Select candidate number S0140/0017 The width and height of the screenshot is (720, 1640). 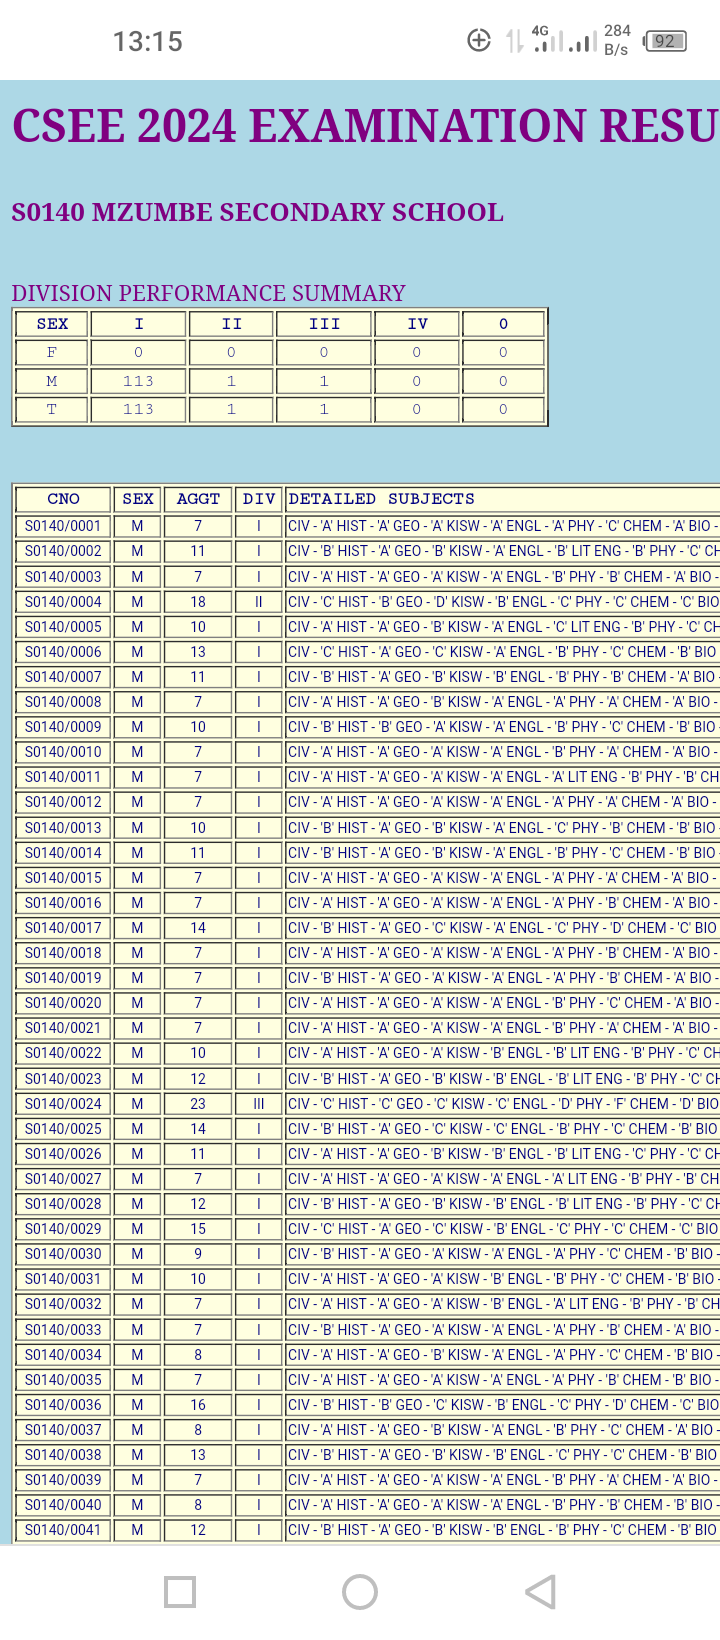63,928
